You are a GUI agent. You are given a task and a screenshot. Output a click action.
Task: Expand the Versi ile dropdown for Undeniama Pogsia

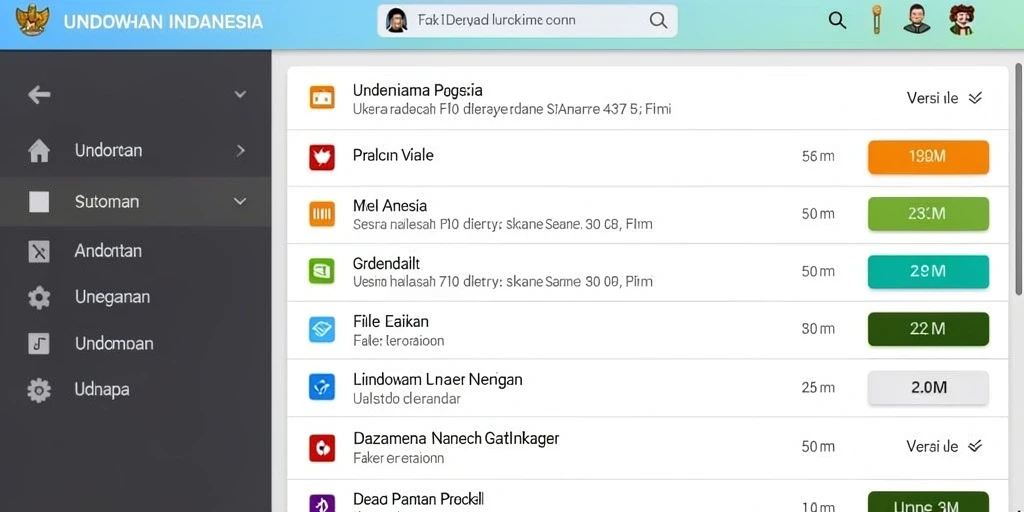[944, 98]
